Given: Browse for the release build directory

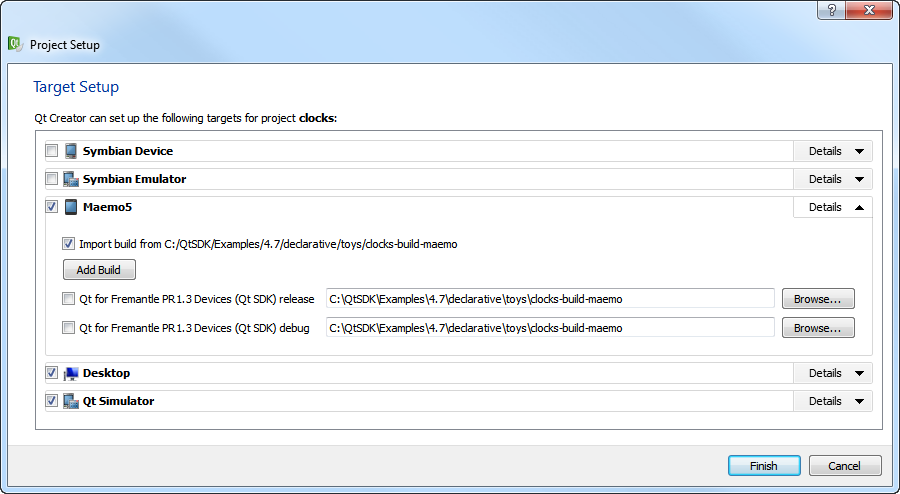Looking at the screenshot, I should [x=818, y=299].
